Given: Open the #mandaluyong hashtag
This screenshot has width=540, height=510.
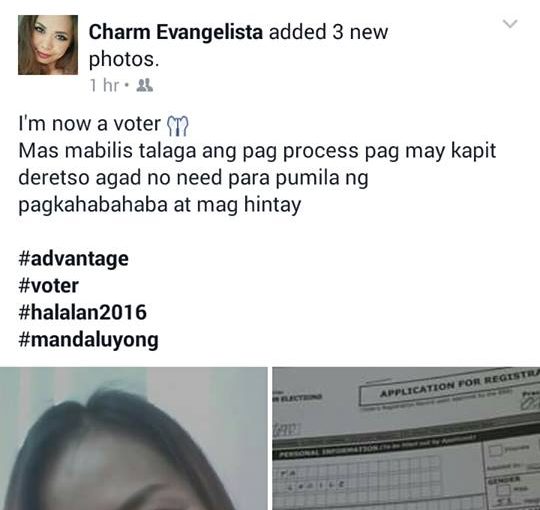Looking at the screenshot, I should coord(89,339).
